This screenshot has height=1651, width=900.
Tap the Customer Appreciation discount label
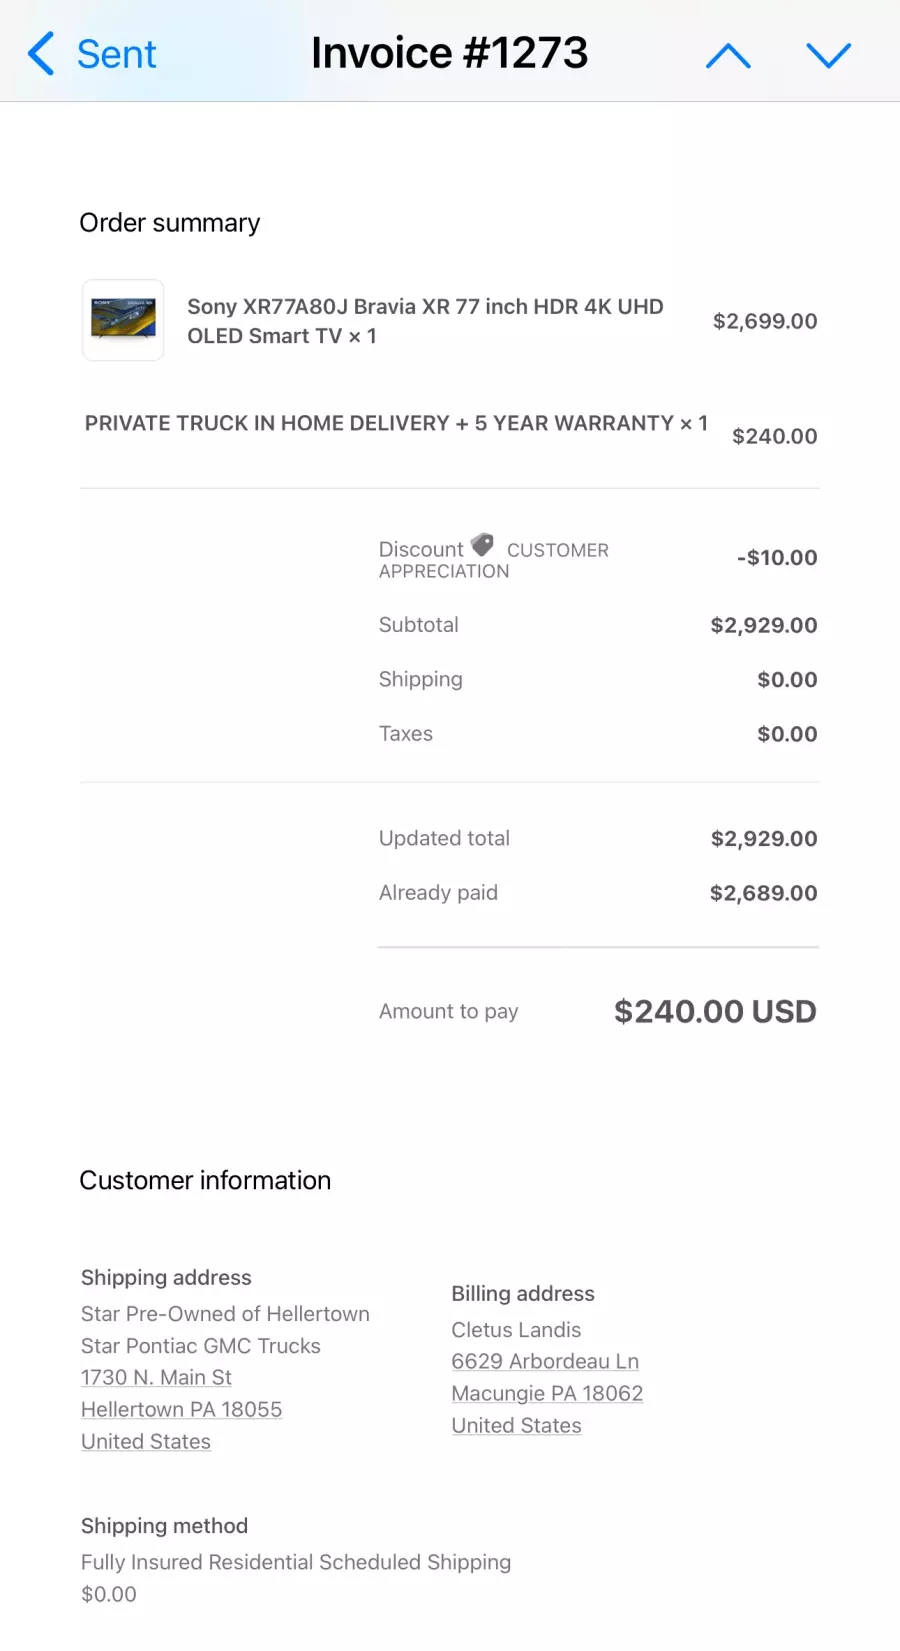coord(557,551)
